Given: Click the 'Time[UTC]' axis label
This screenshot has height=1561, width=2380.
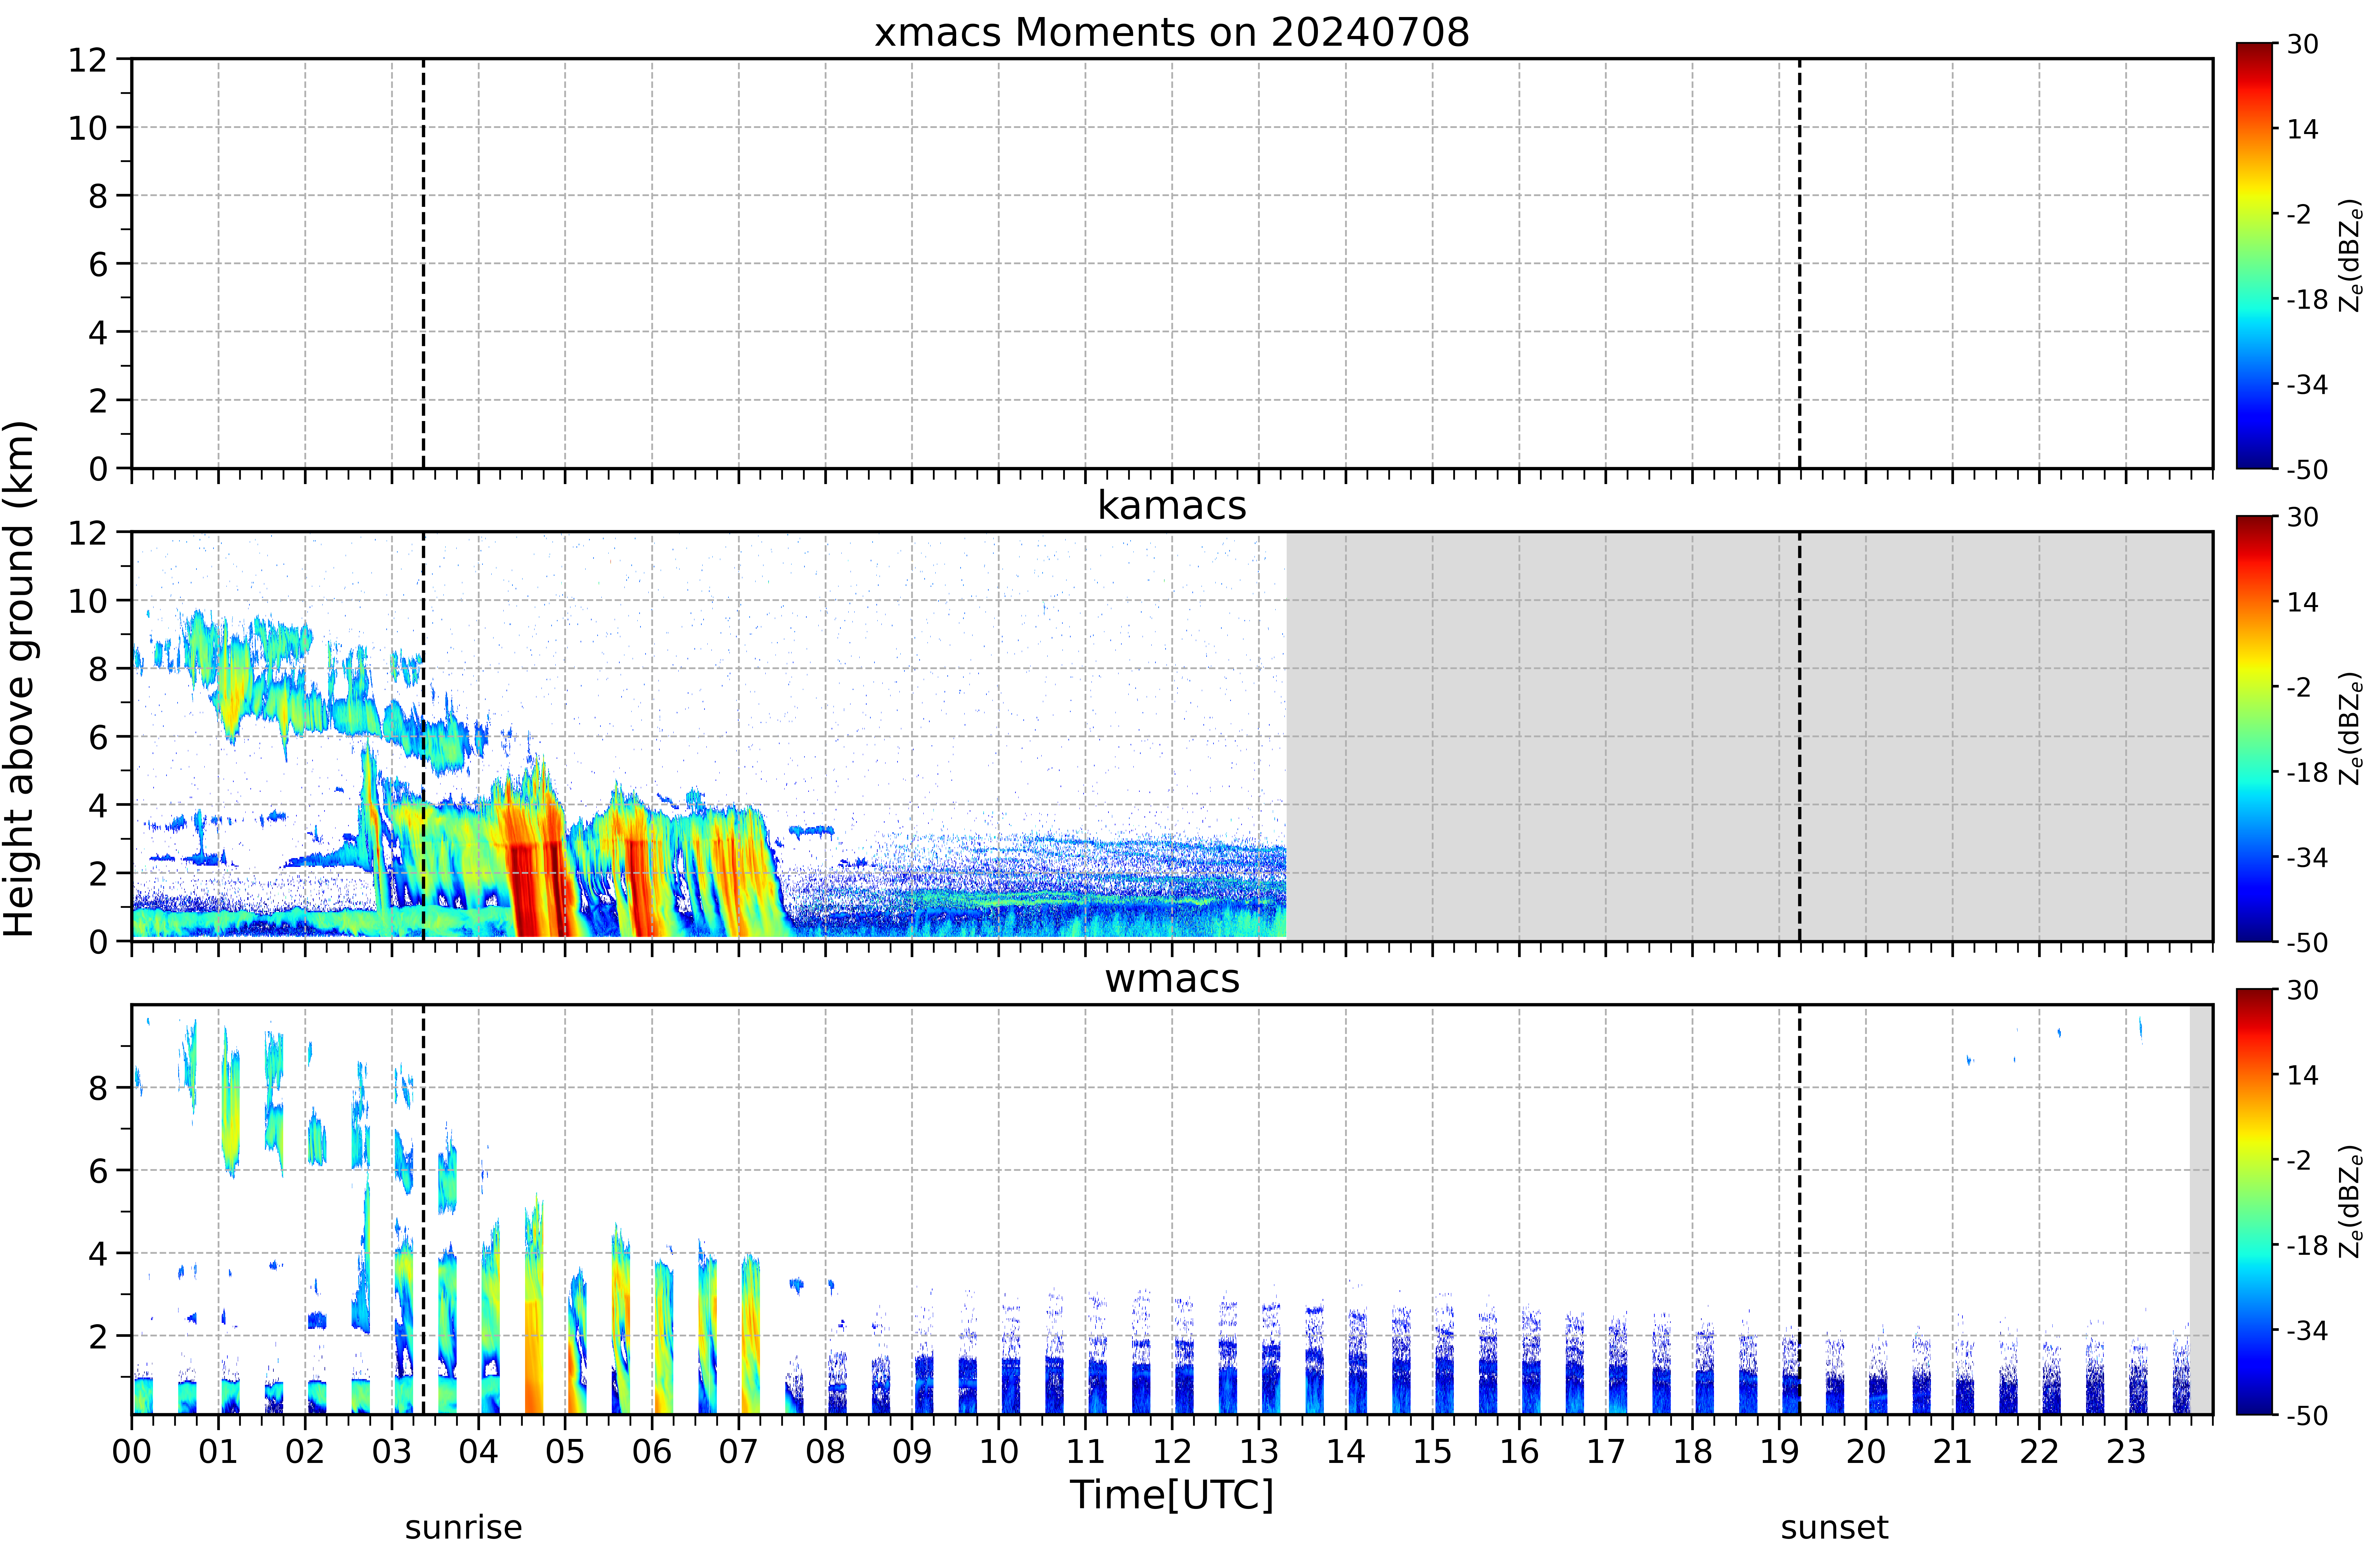Looking at the screenshot, I should click(1172, 1495).
